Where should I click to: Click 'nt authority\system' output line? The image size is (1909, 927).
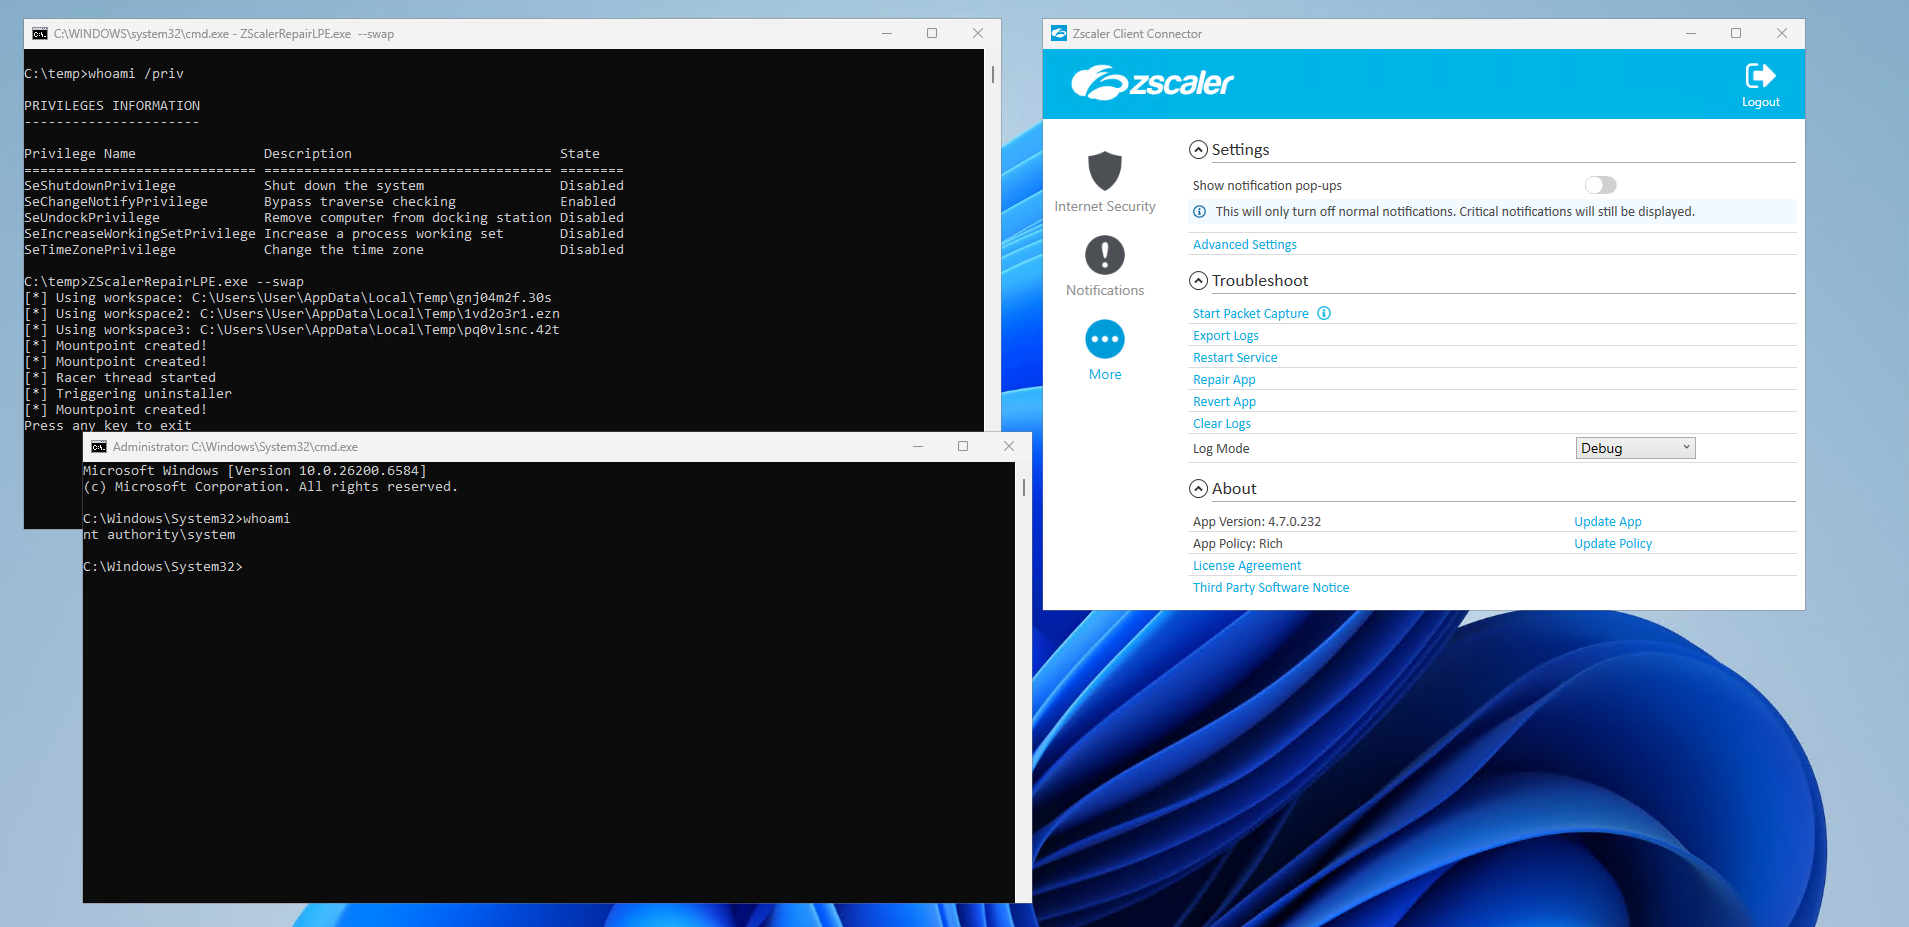pyautogui.click(x=159, y=535)
